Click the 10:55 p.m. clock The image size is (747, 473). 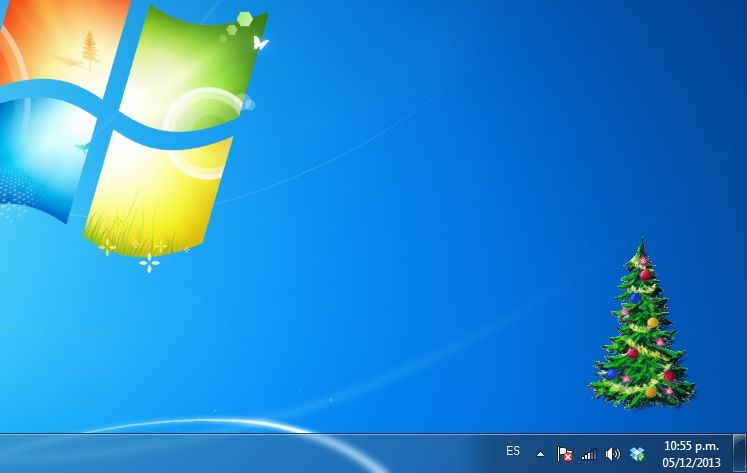point(691,446)
